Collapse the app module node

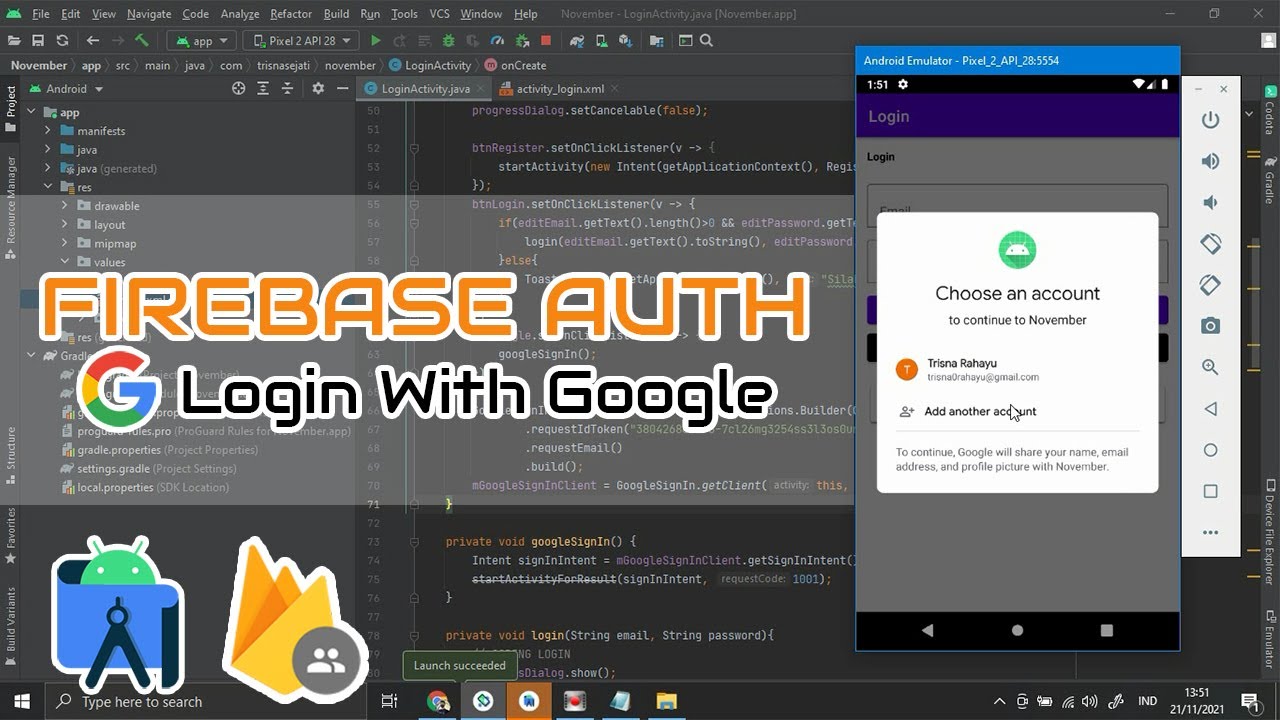pyautogui.click(x=33, y=112)
